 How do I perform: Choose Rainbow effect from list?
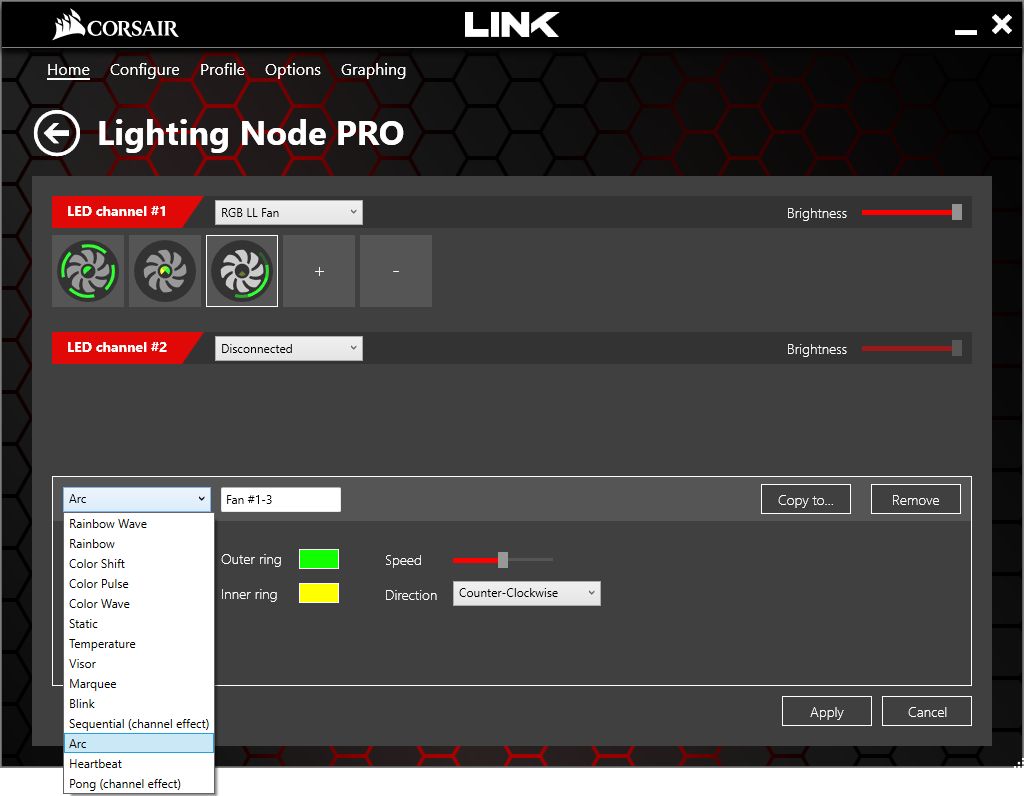tap(139, 544)
